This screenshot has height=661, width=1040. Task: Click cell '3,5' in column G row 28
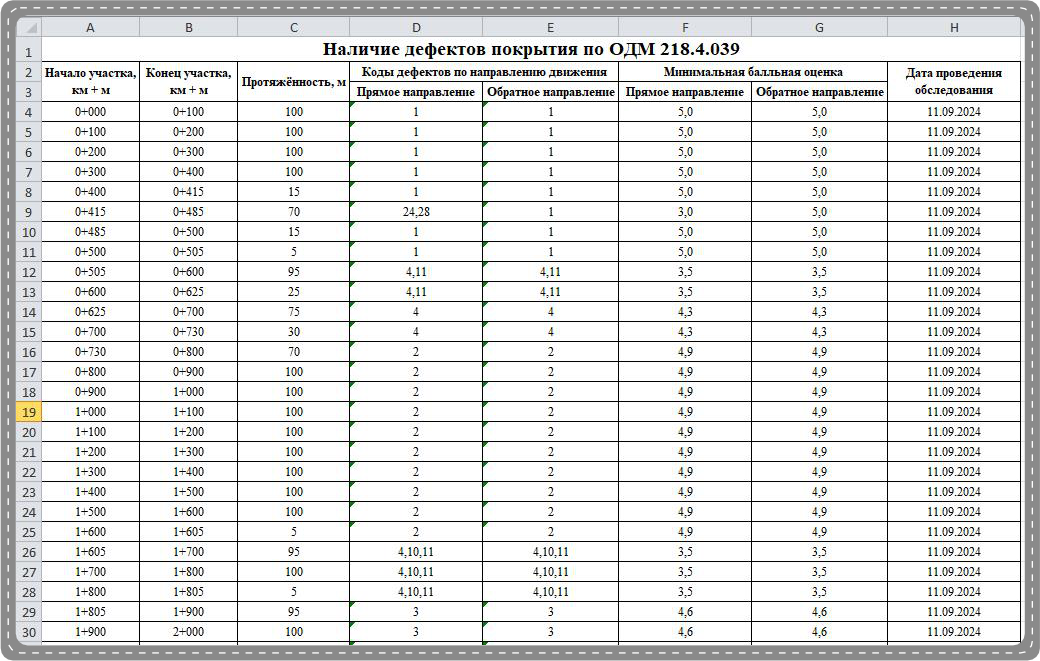819,591
